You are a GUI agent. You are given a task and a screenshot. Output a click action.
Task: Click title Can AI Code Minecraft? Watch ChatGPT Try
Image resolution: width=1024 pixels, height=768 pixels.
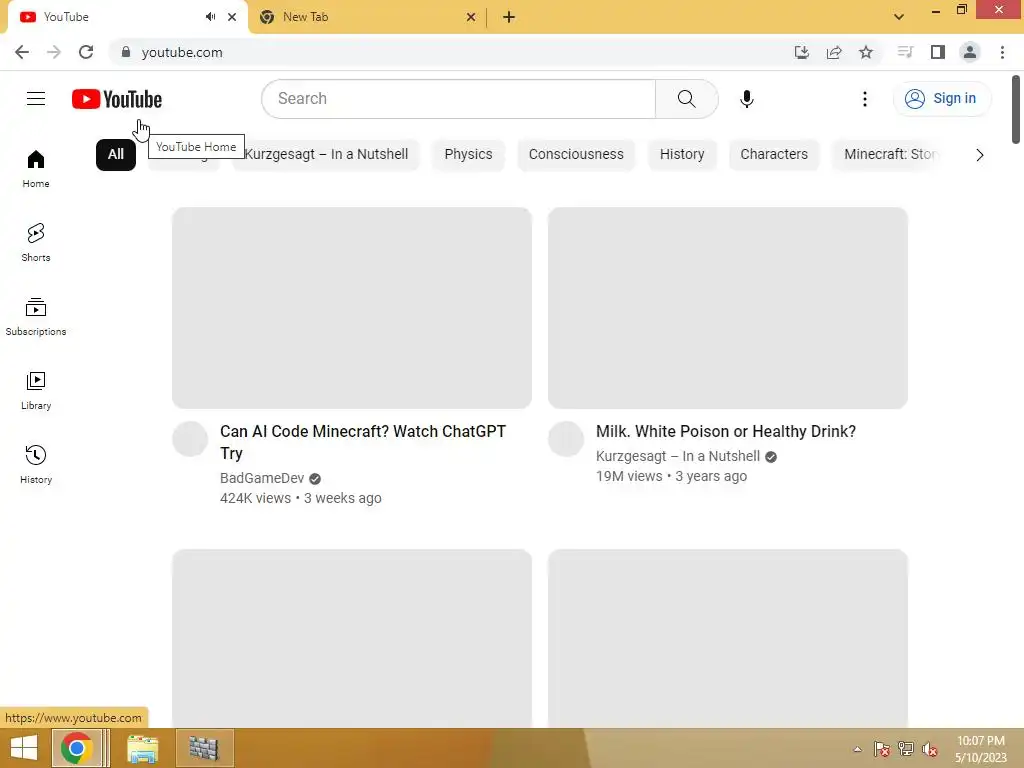coord(363,442)
